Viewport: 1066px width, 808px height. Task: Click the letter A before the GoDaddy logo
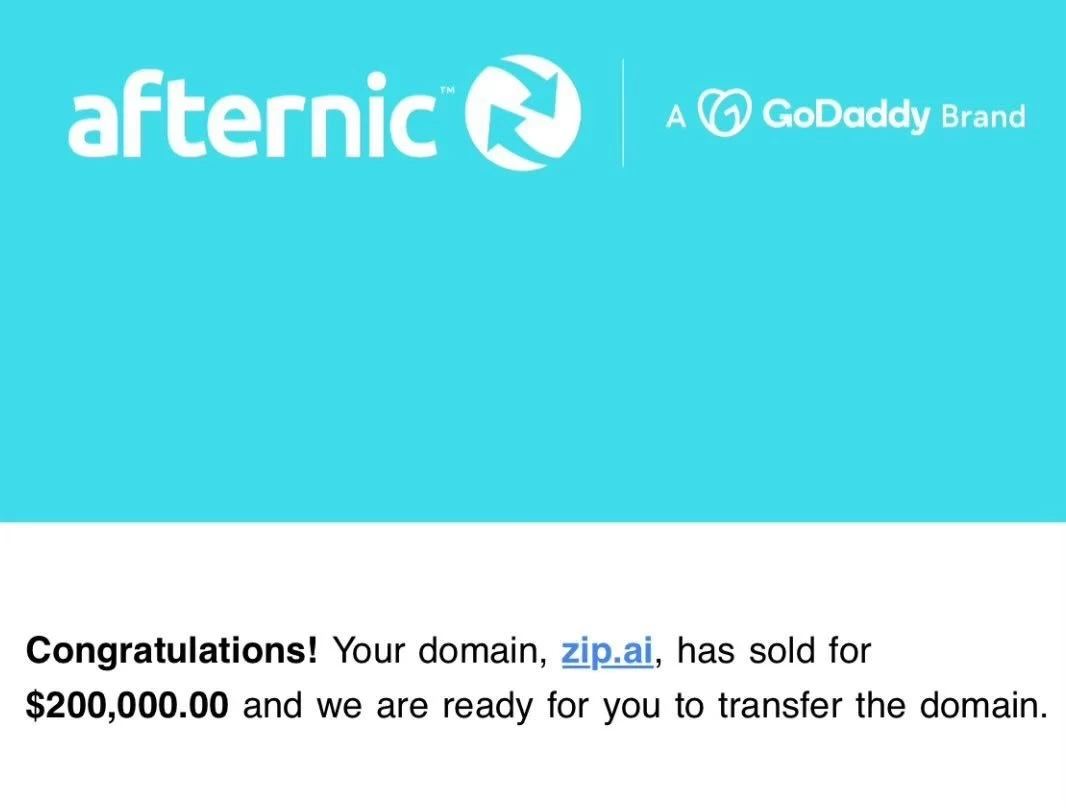pos(675,118)
